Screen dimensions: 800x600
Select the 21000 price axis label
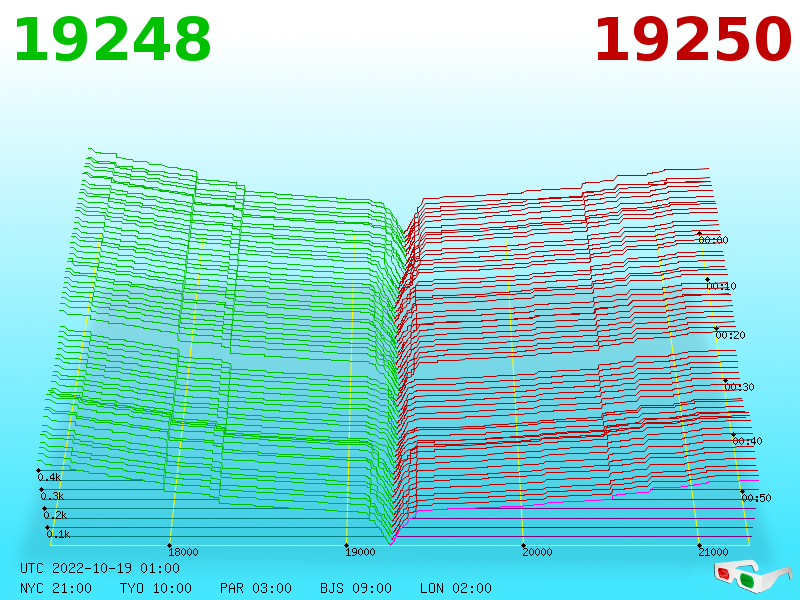pyautogui.click(x=713, y=552)
